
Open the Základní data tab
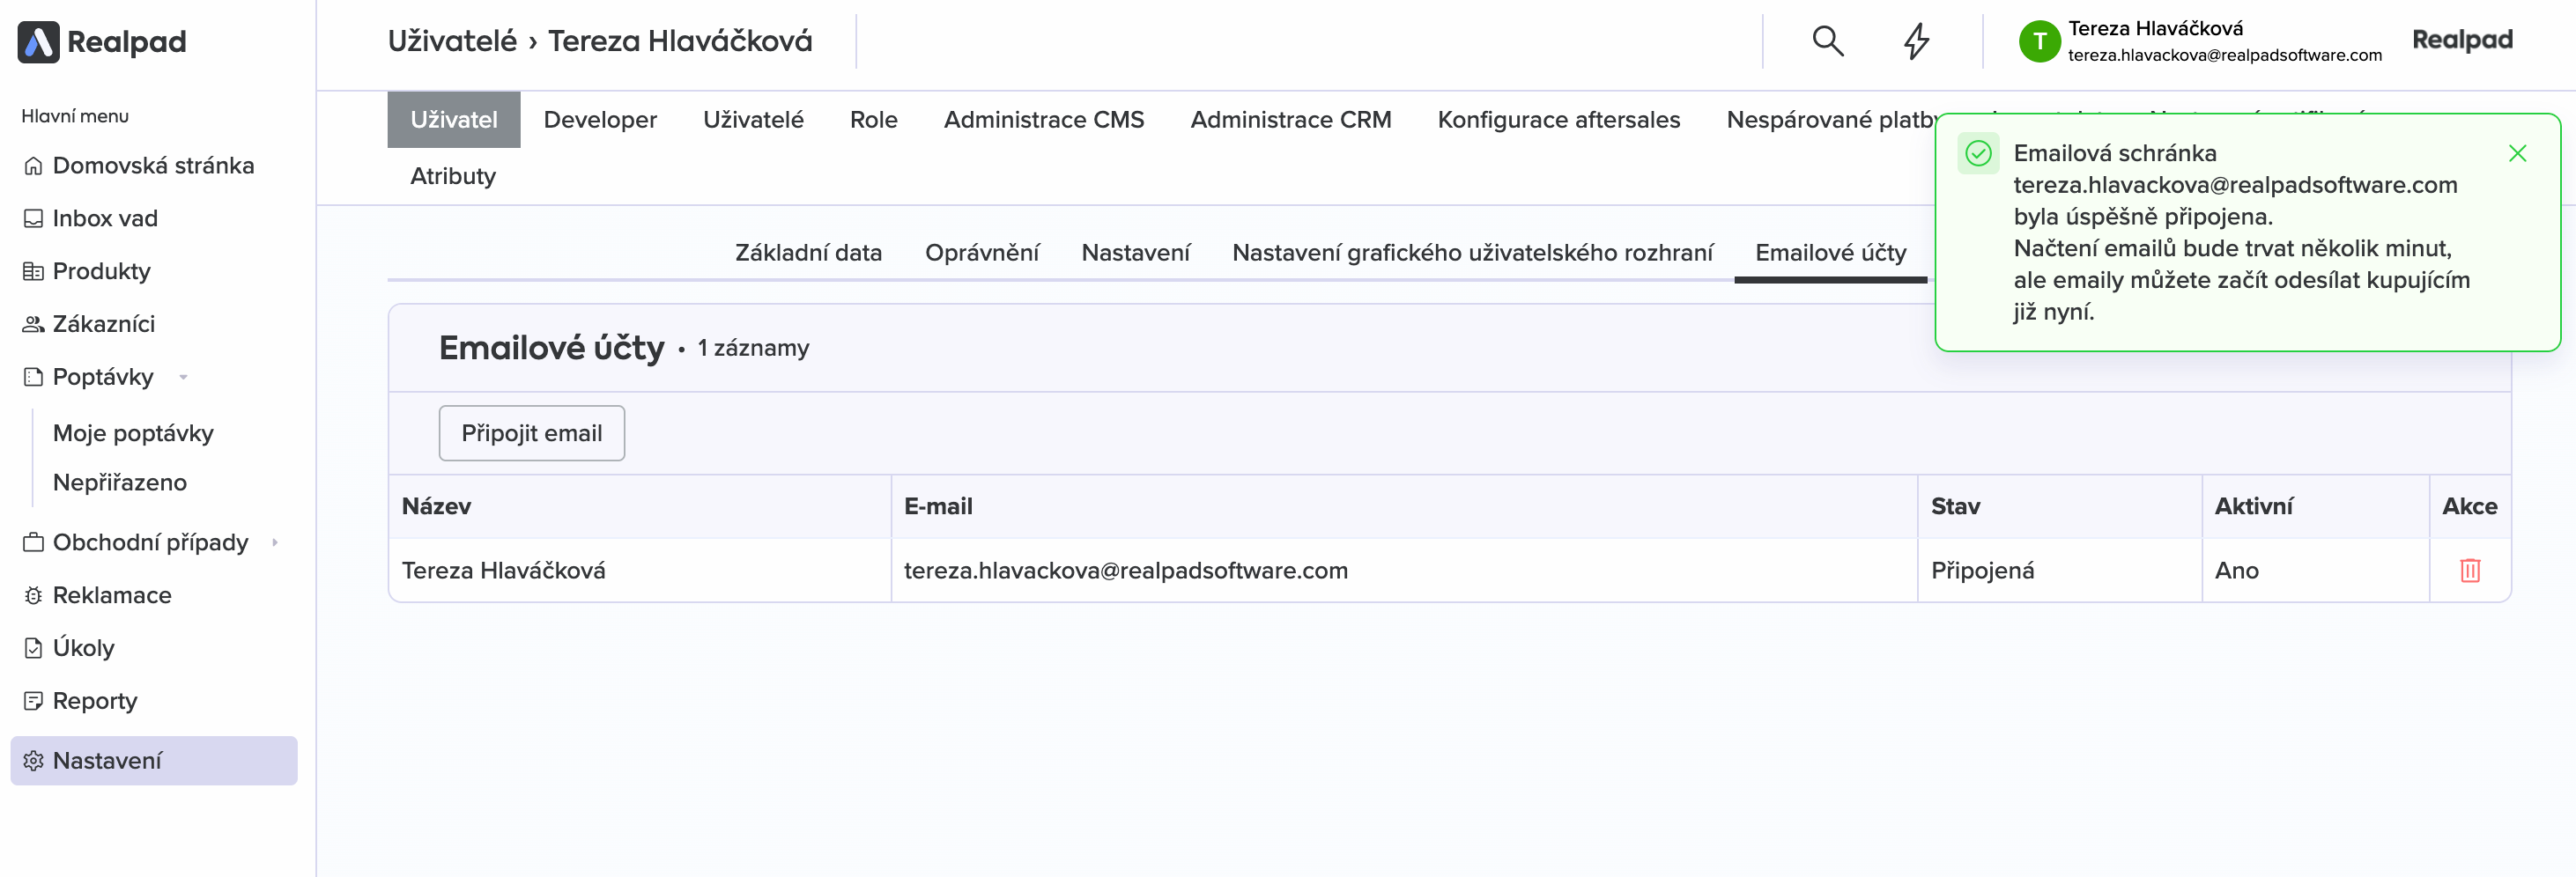coord(808,252)
